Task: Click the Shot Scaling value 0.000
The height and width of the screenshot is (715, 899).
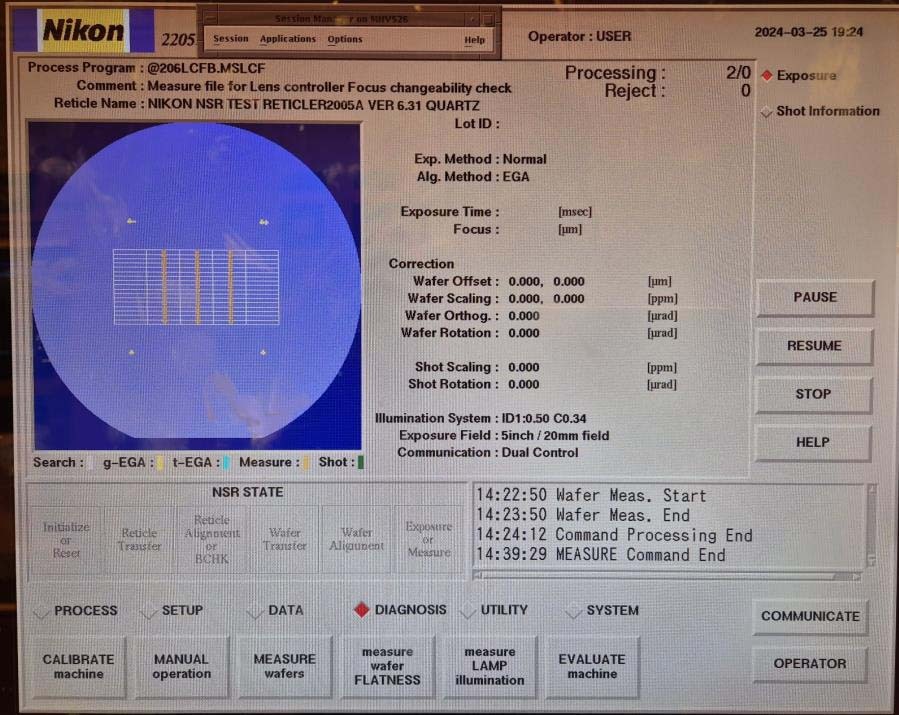Action: pyautogui.click(x=523, y=368)
